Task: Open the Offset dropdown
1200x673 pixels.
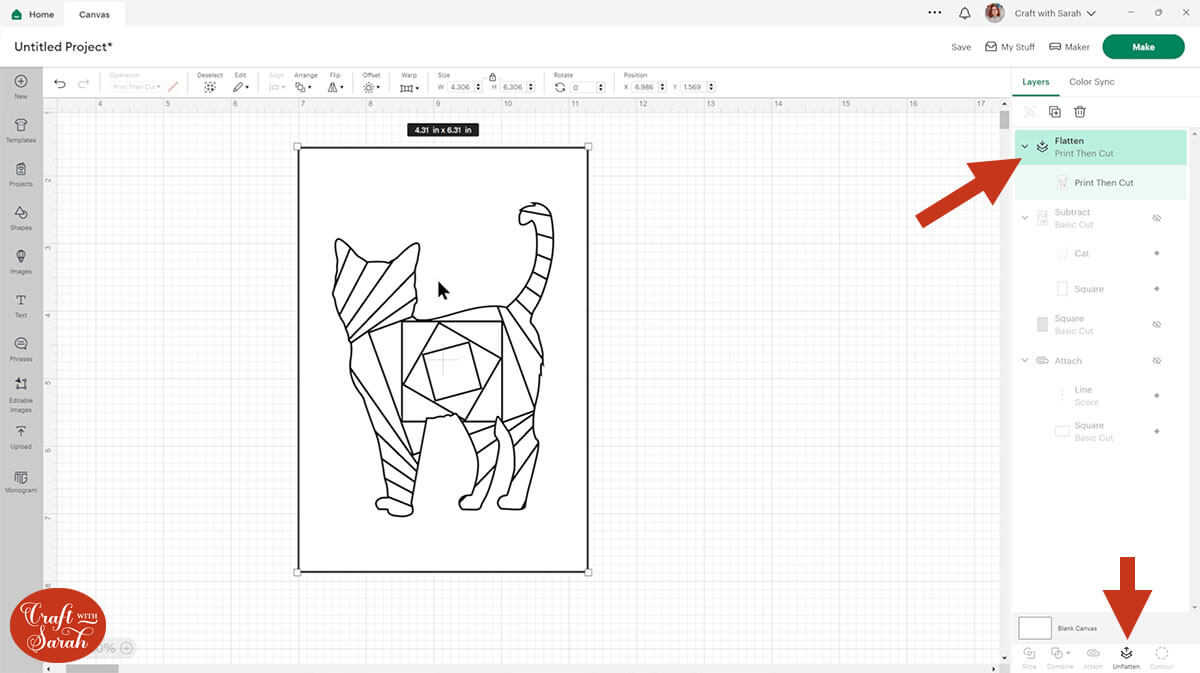Action: (x=371, y=88)
